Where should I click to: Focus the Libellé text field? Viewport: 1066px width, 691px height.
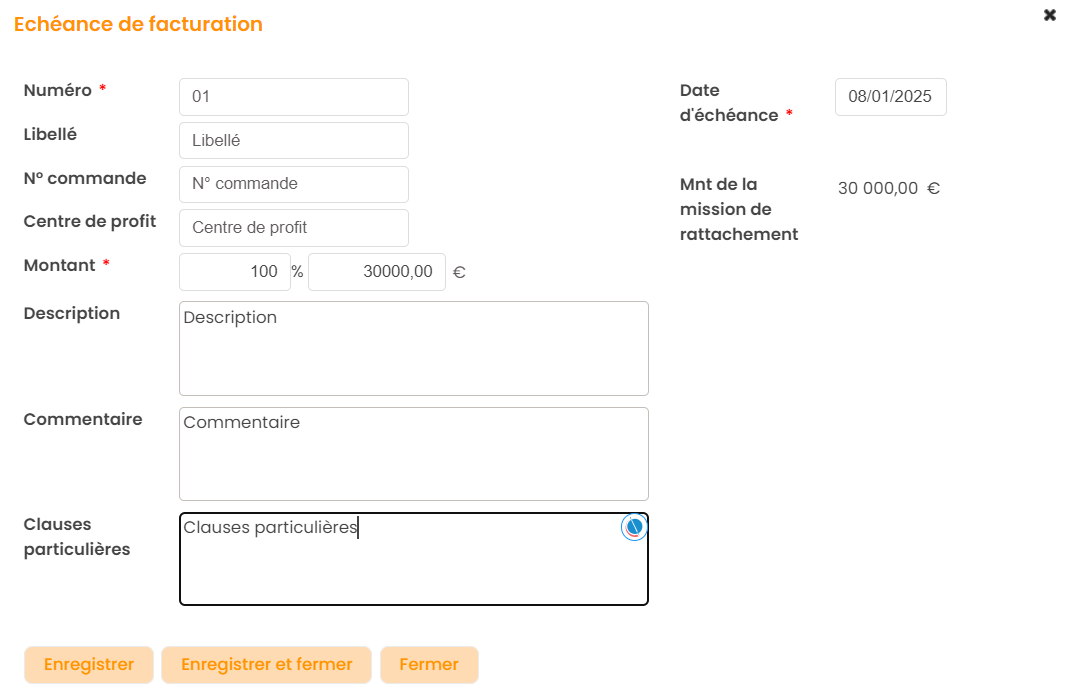(x=293, y=141)
